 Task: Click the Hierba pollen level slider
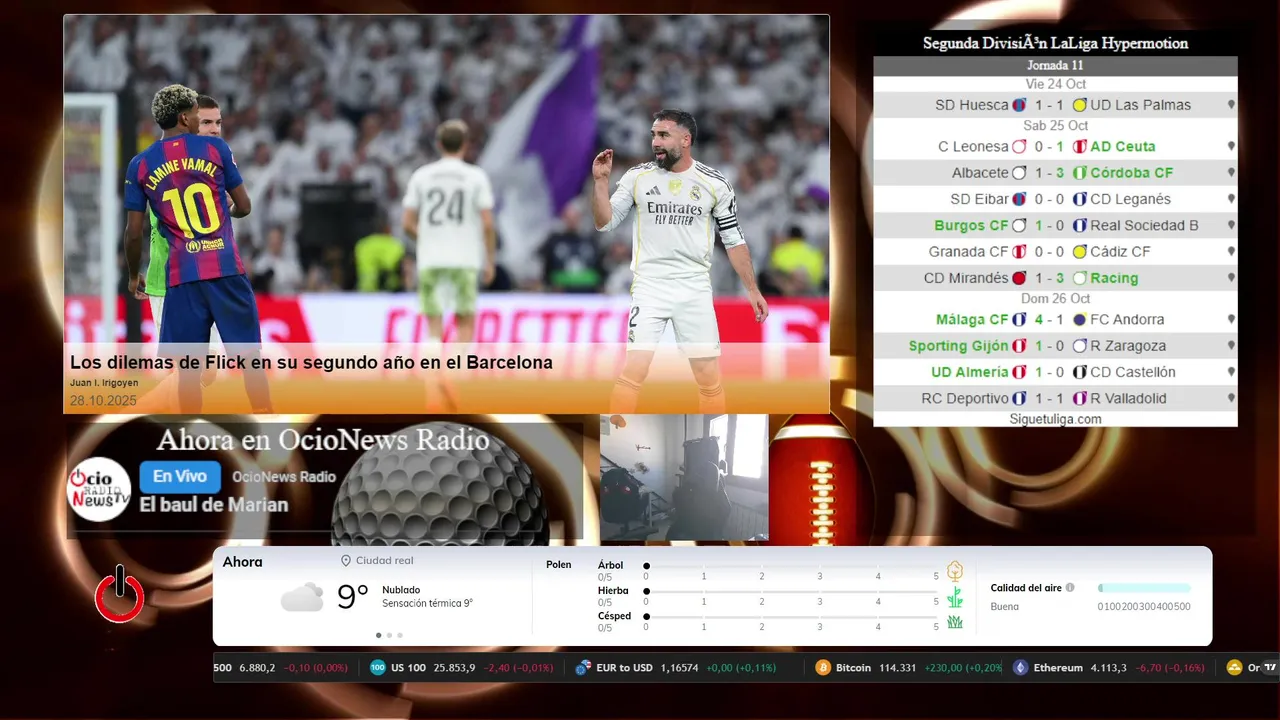coord(791,592)
